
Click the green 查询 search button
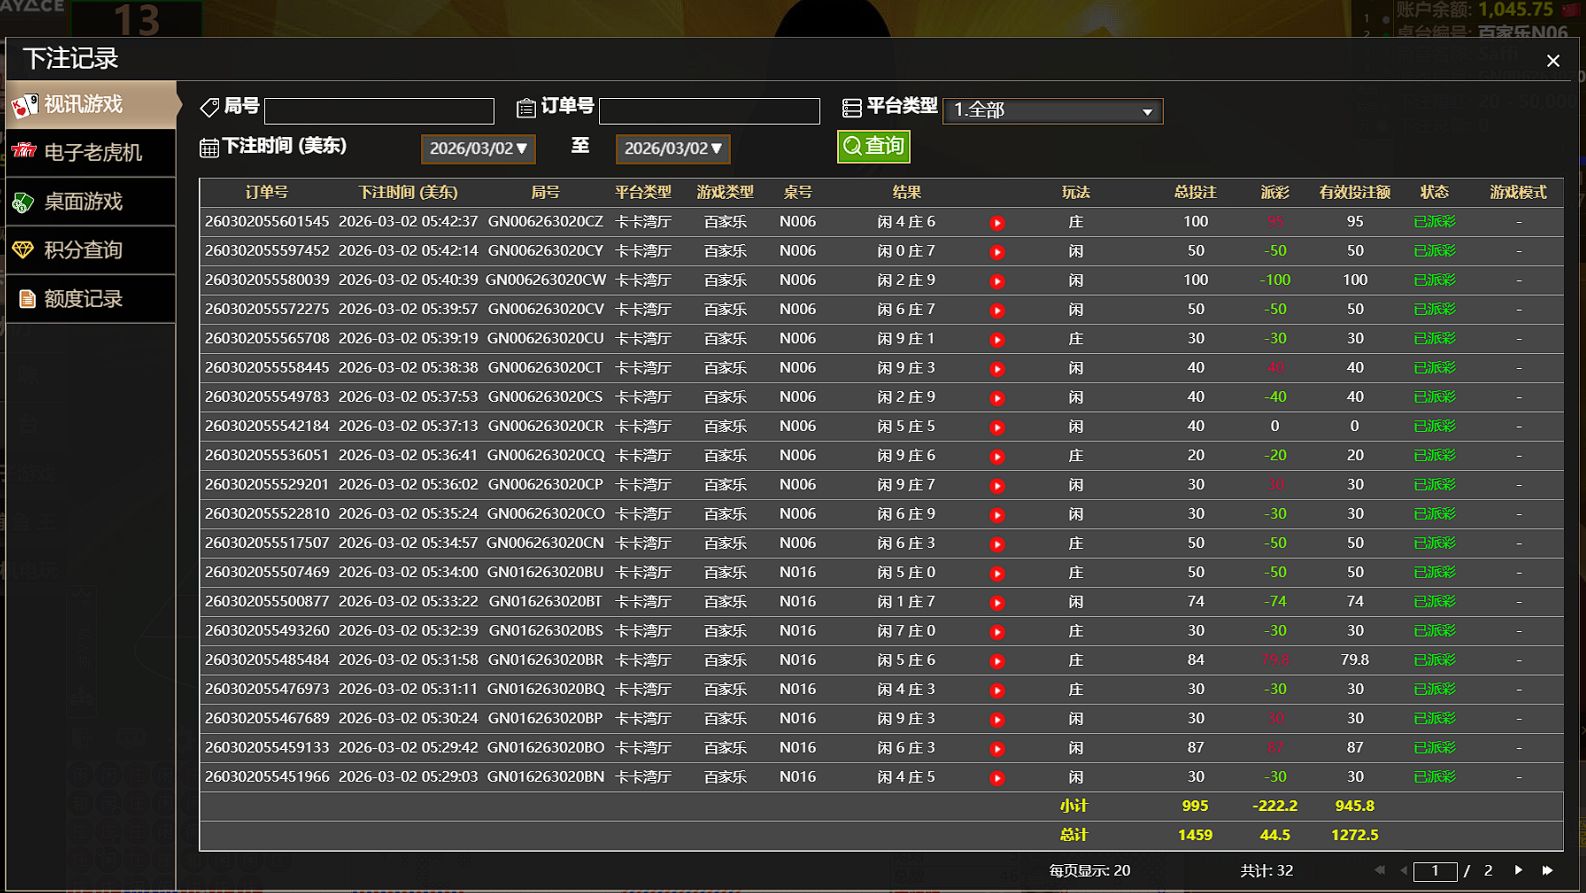(x=873, y=146)
